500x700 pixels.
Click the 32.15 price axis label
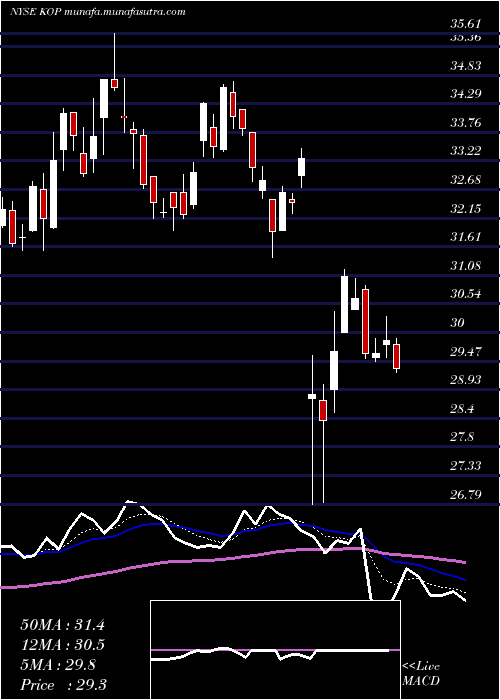pyautogui.click(x=466, y=208)
